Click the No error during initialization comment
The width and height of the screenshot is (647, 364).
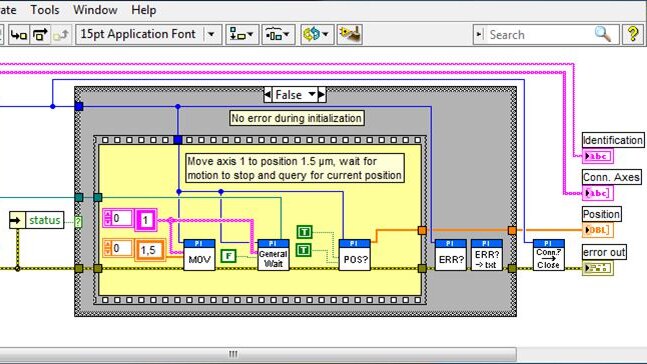(x=296, y=118)
